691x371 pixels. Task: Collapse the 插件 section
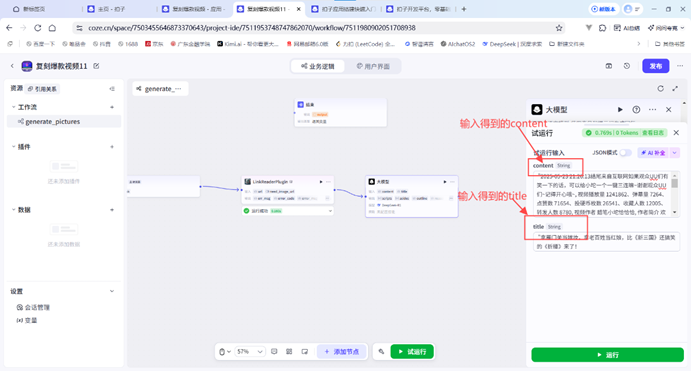click(x=13, y=147)
